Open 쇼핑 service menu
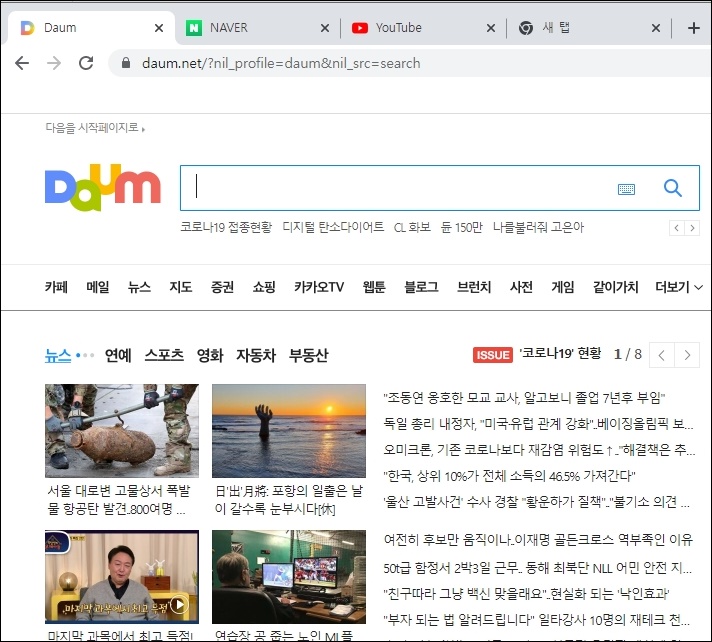Image resolution: width=712 pixels, height=642 pixels. [x=264, y=287]
